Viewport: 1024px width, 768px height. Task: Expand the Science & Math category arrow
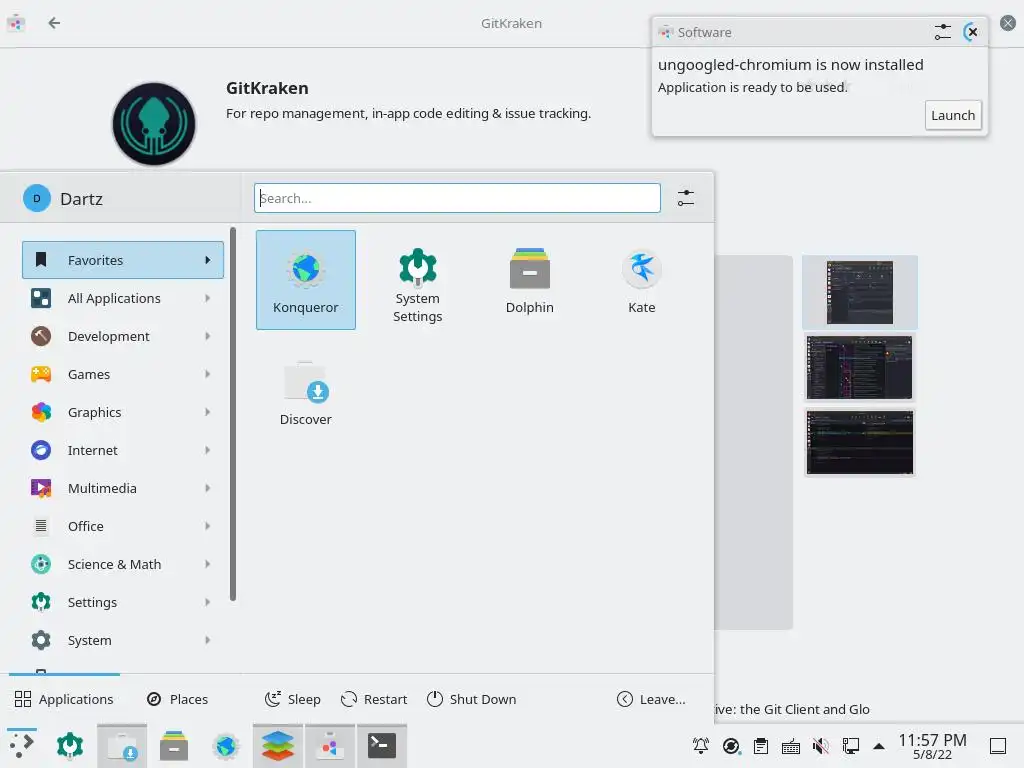click(207, 564)
